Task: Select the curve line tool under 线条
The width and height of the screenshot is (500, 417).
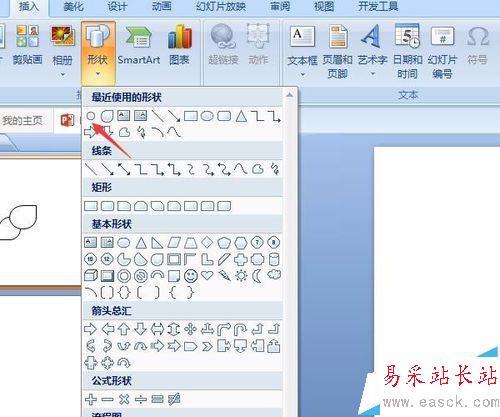Action: click(x=241, y=169)
